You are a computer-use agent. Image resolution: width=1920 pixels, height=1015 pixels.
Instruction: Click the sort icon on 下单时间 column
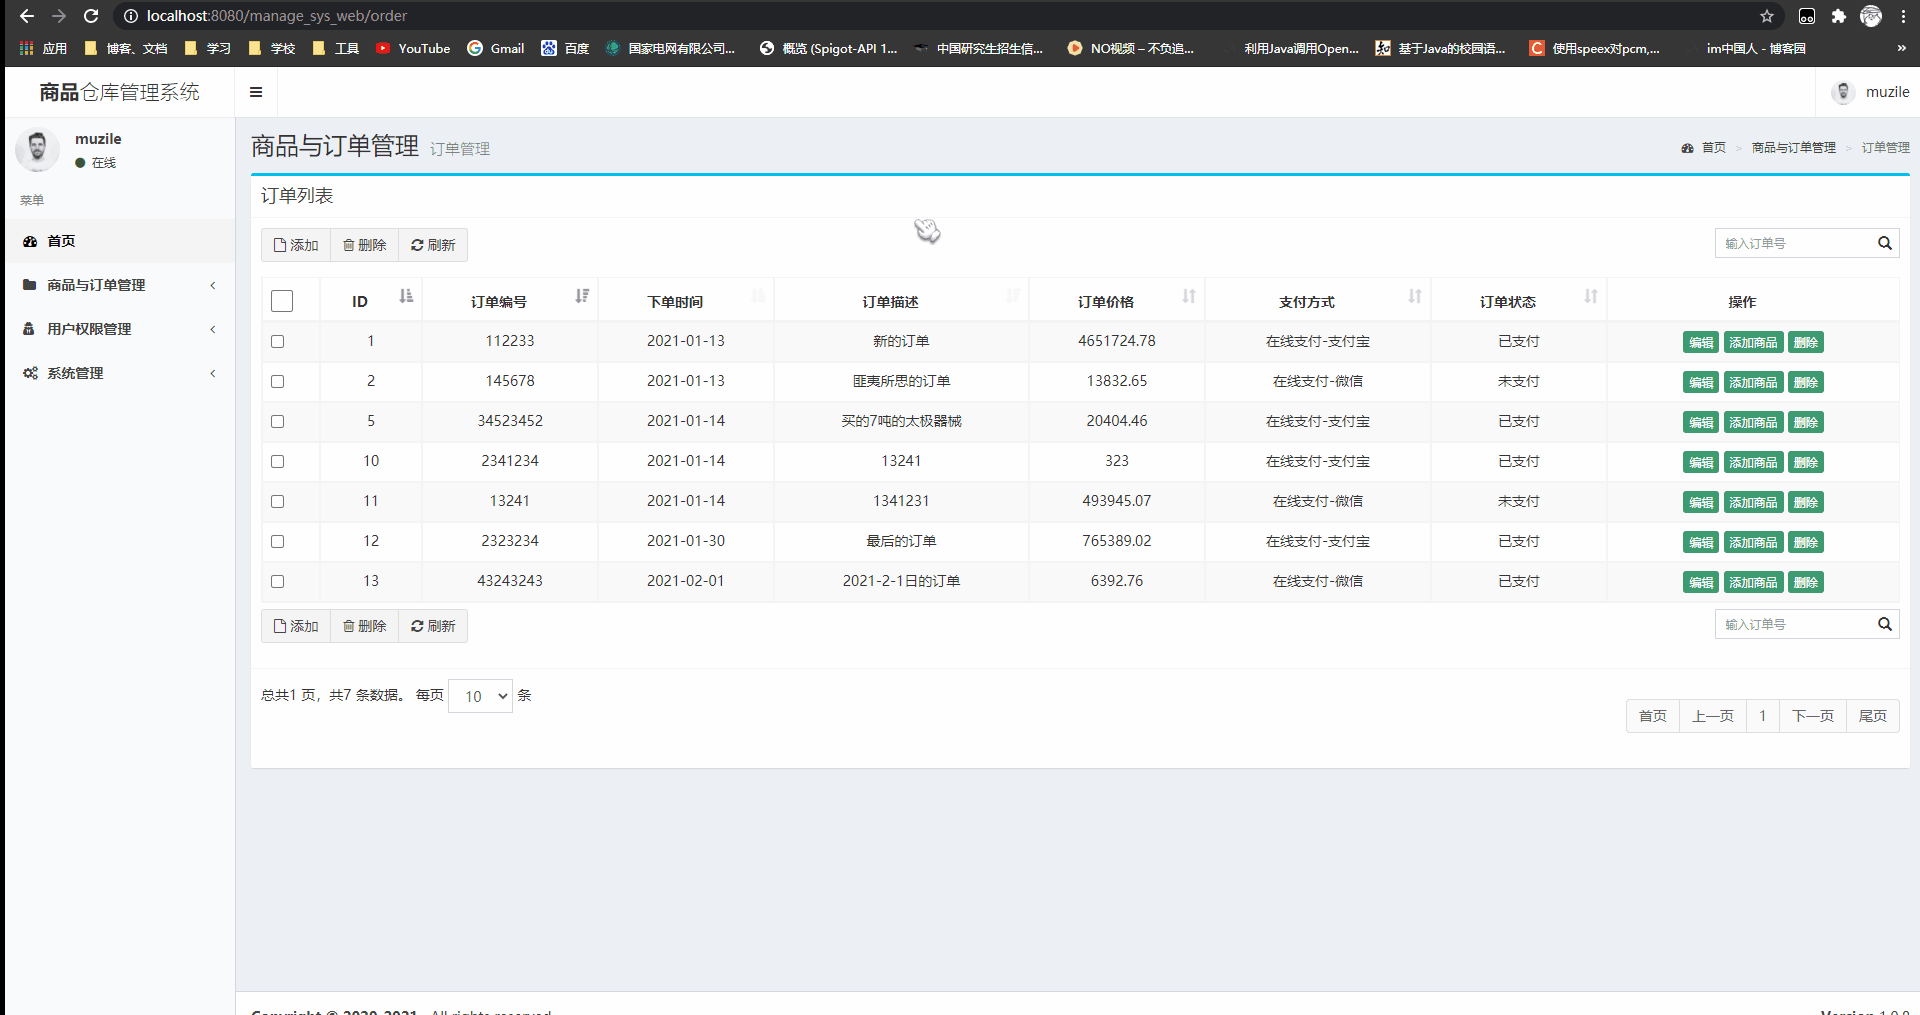click(758, 296)
